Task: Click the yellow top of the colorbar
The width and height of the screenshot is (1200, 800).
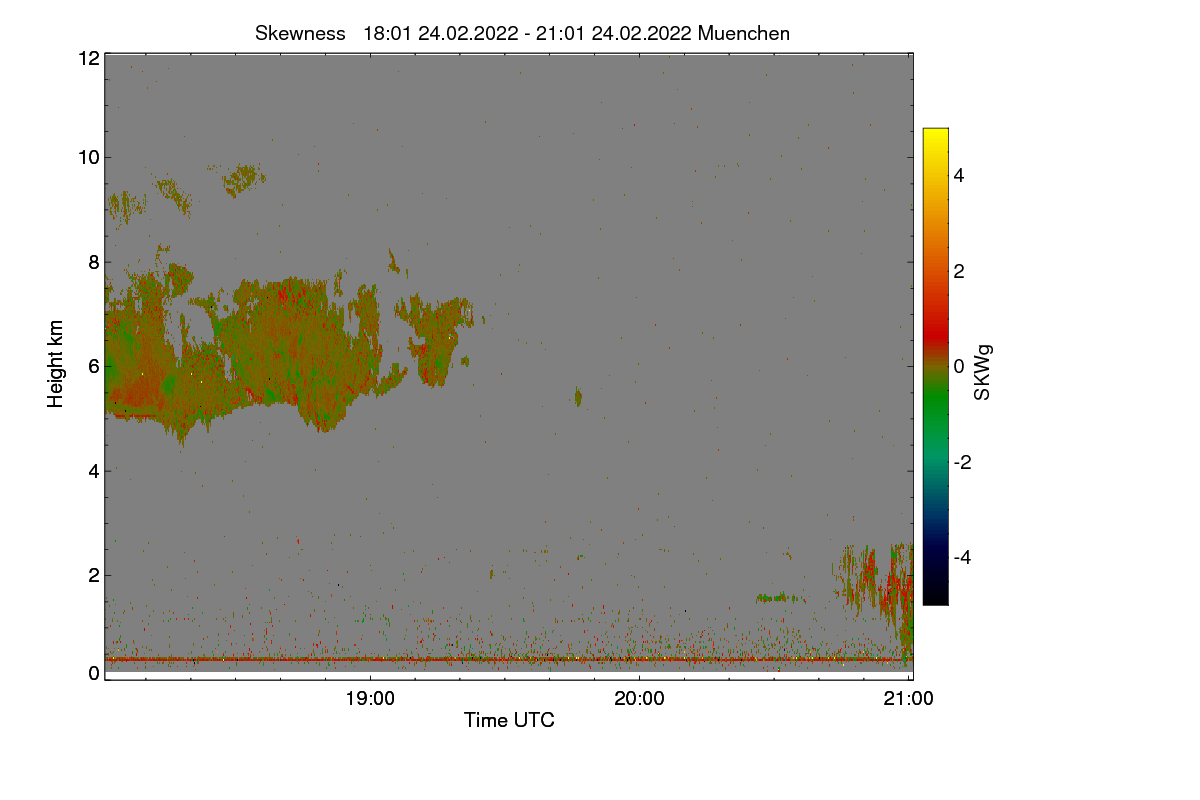Action: [935, 138]
